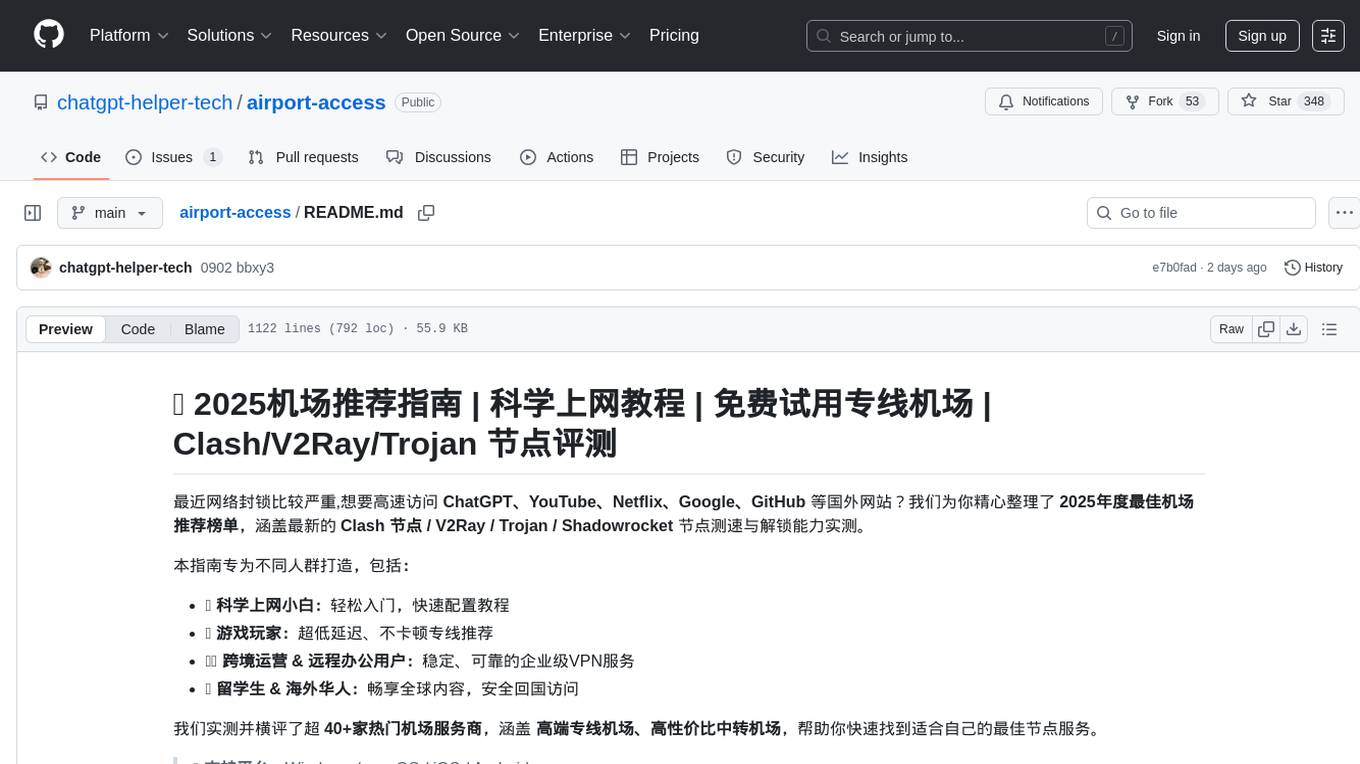Select the Preview view toggle
Screen dimensions: 1360x764
[x=66, y=329]
